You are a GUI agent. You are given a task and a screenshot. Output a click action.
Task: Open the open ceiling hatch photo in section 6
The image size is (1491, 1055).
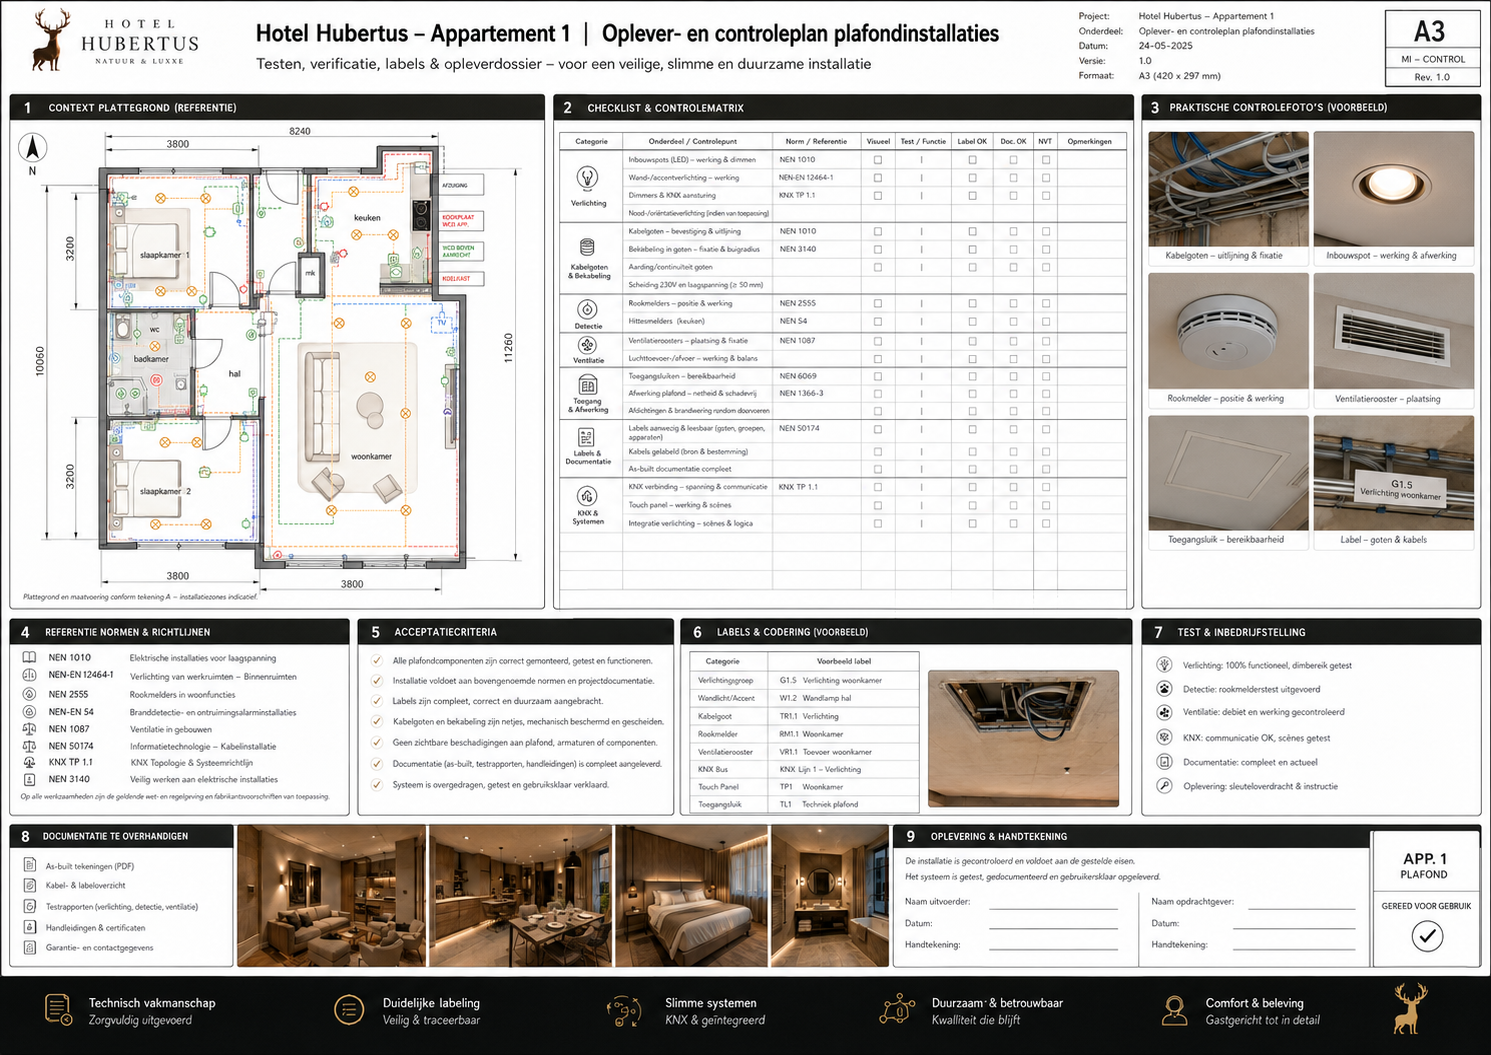tap(1023, 738)
